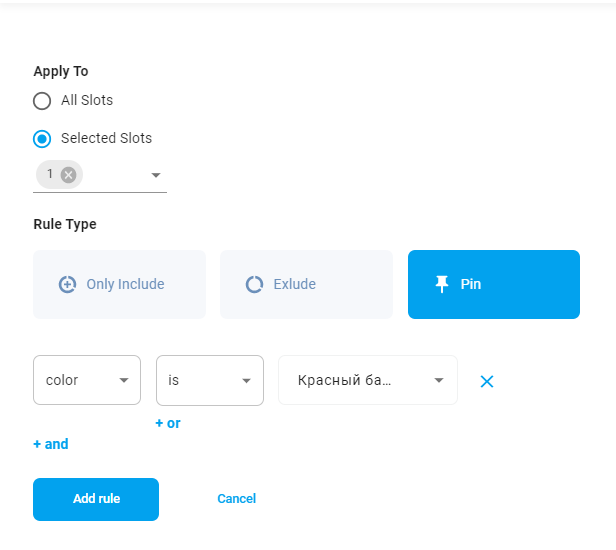Image resolution: width=616 pixels, height=550 pixels.
Task: Click the plus-circle icon on Only Include
Action: tap(67, 284)
